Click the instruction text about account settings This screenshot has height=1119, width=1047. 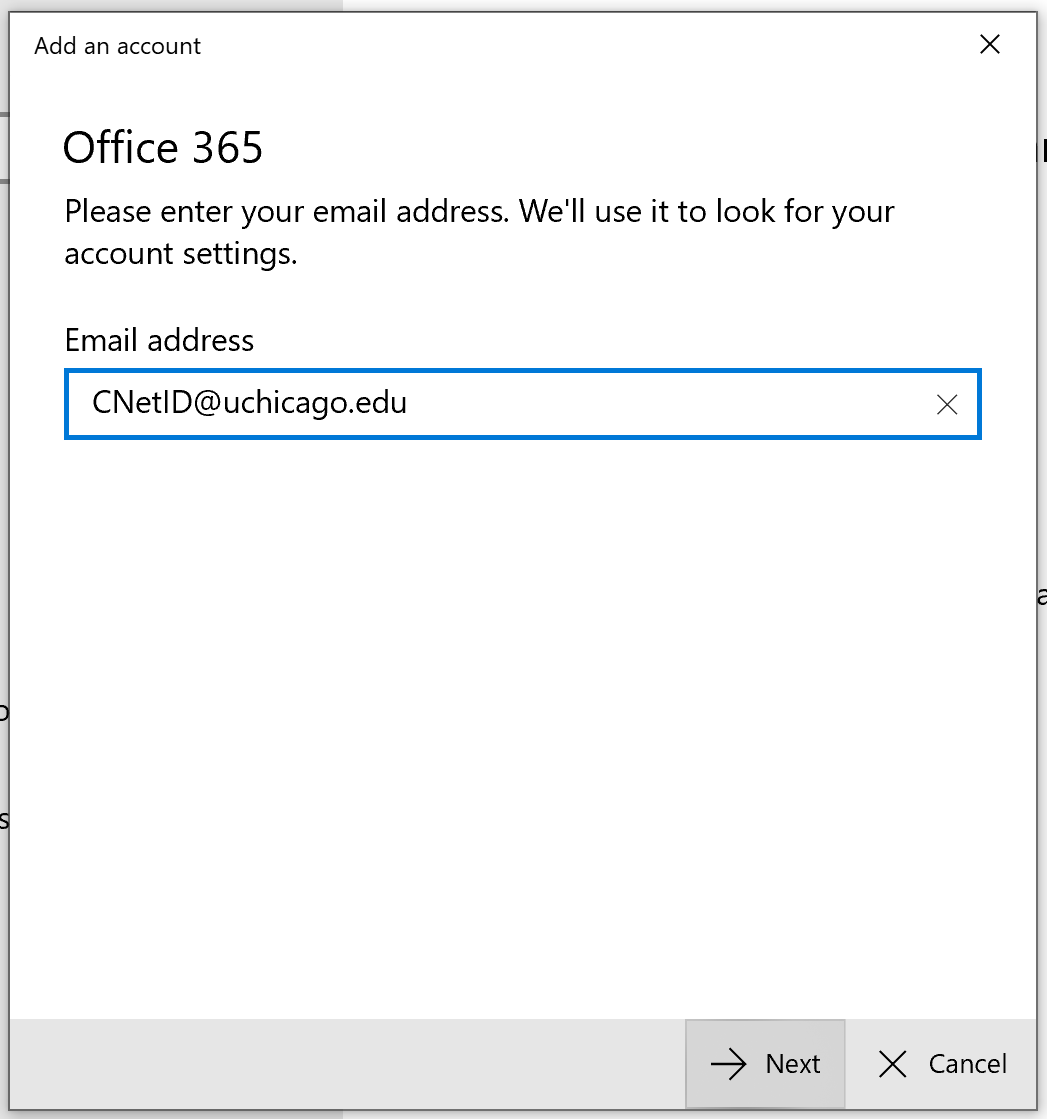coord(181,254)
